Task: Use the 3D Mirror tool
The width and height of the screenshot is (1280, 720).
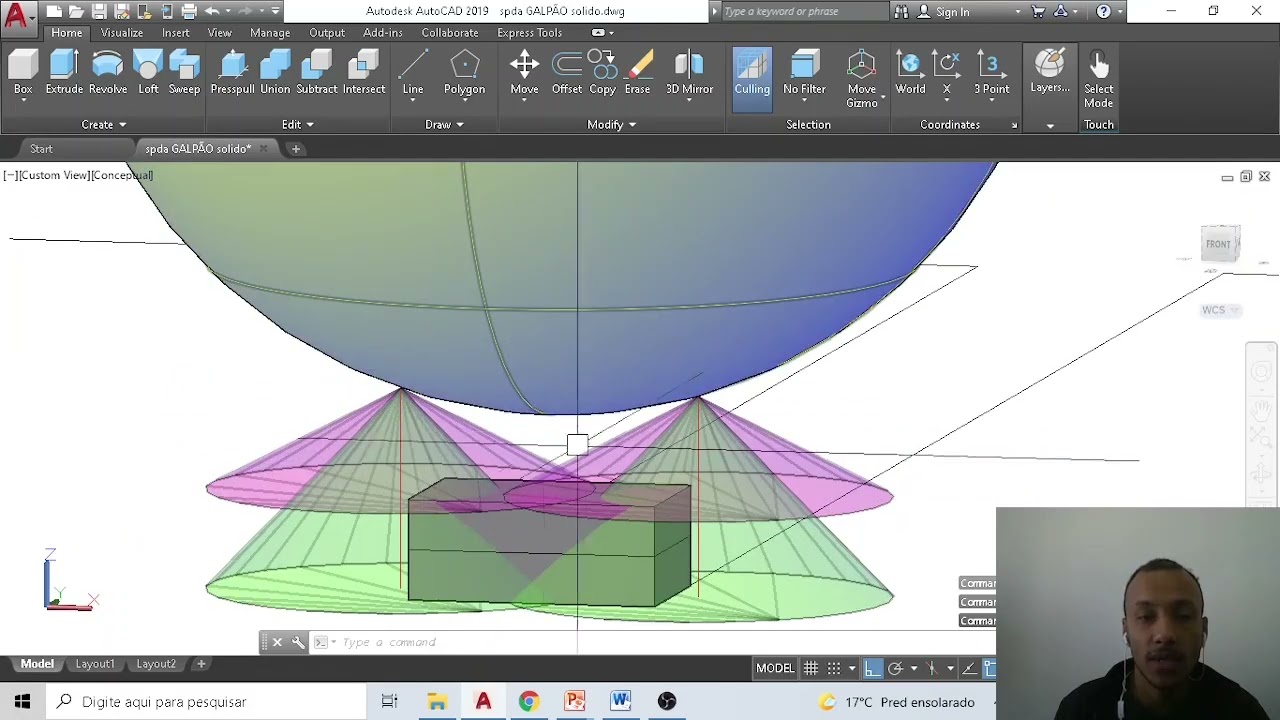Action: [690, 74]
